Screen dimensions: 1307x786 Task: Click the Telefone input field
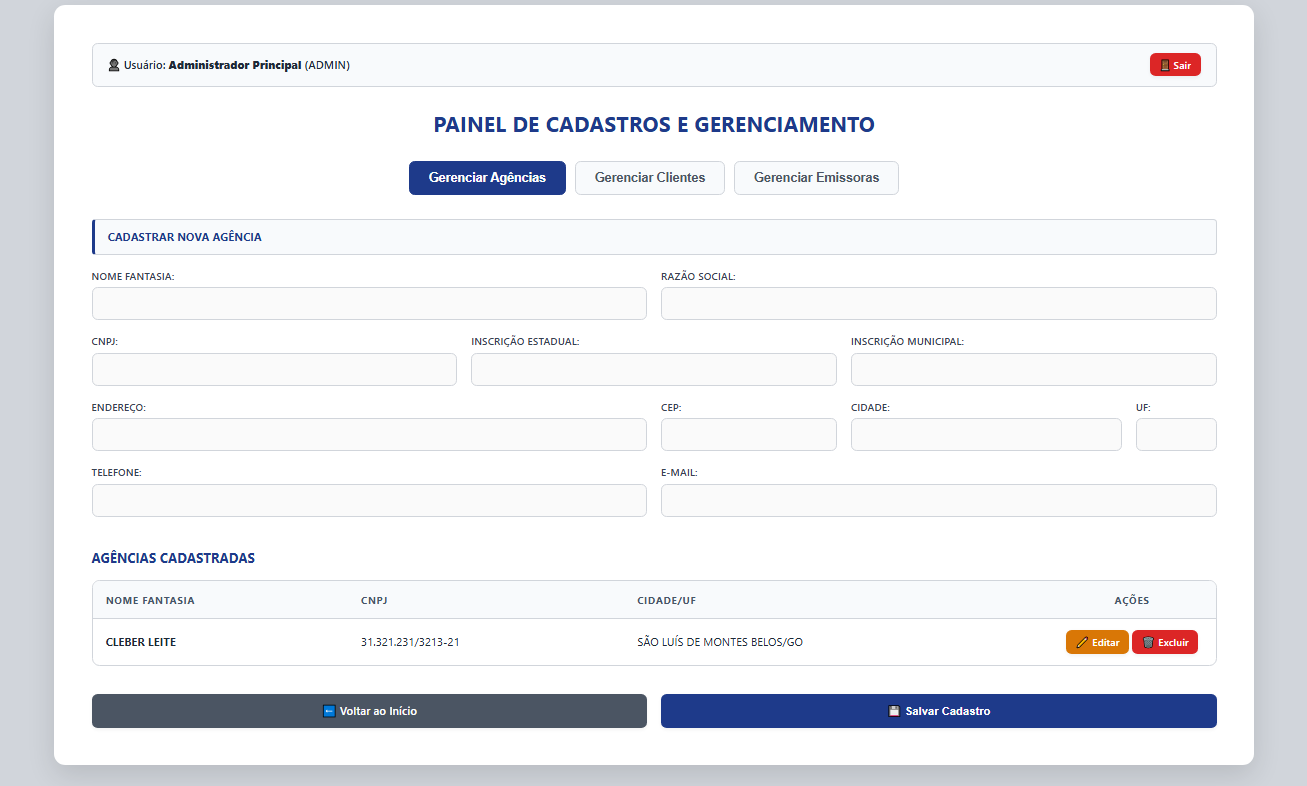click(x=369, y=501)
